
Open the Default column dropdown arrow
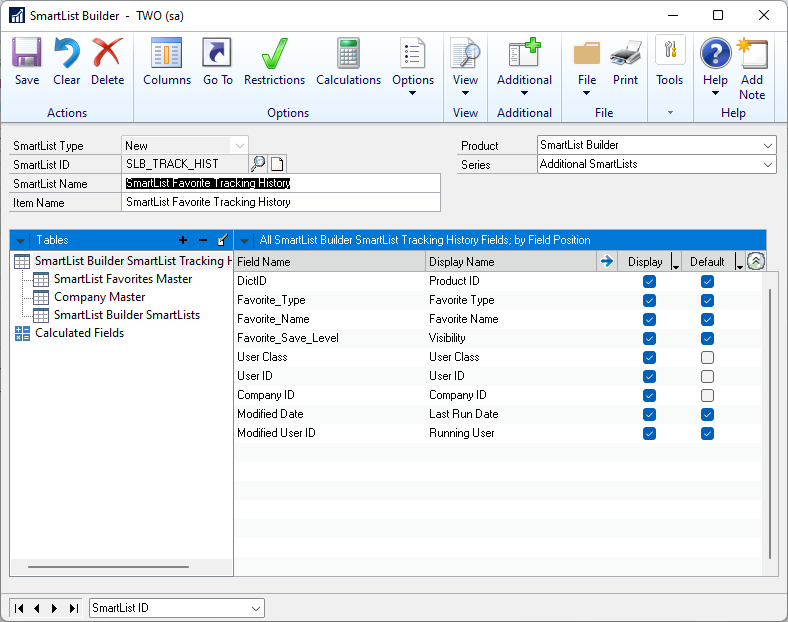[x=739, y=262]
